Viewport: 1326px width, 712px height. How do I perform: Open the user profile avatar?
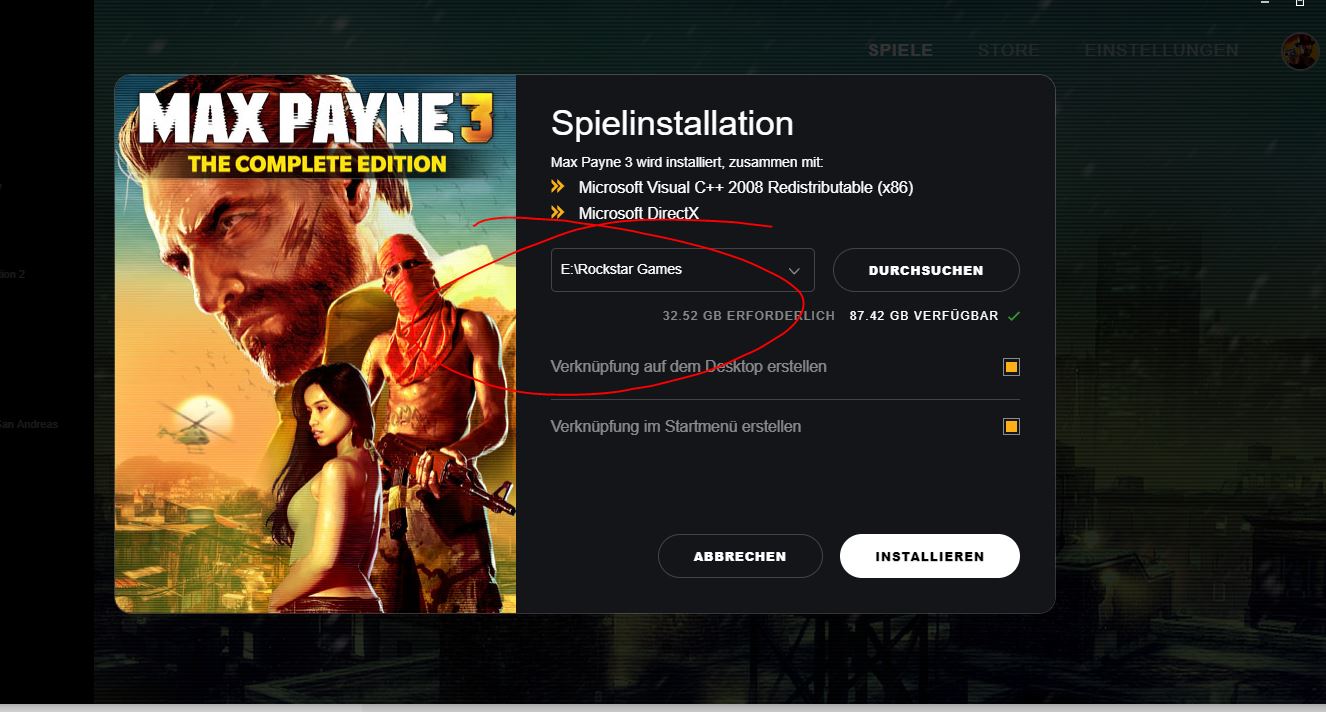pyautogui.click(x=1301, y=51)
